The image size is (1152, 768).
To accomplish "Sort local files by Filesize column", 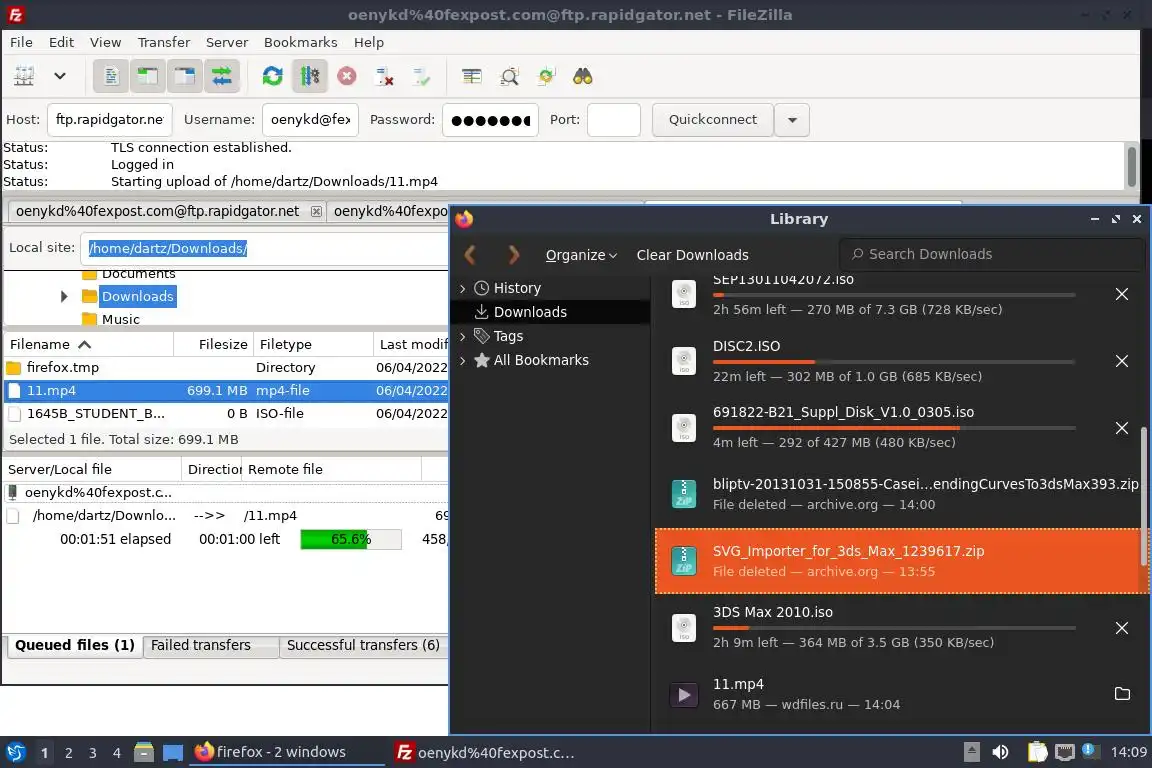I will pos(214,344).
